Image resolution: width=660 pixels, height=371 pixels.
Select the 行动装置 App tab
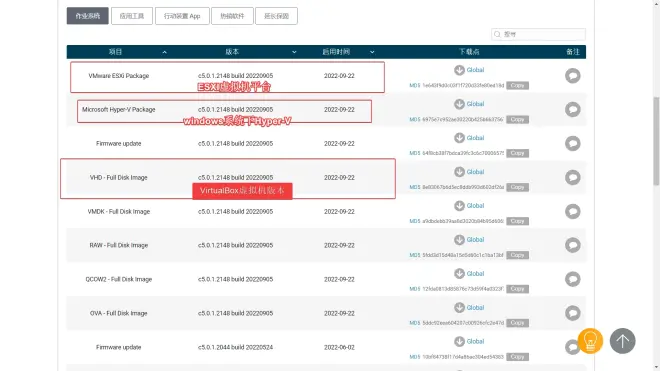point(182,16)
